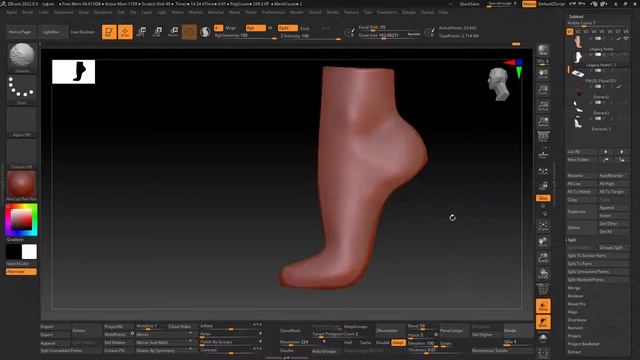Expand the Merge section
The width and height of the screenshot is (640, 360).
[574, 288]
